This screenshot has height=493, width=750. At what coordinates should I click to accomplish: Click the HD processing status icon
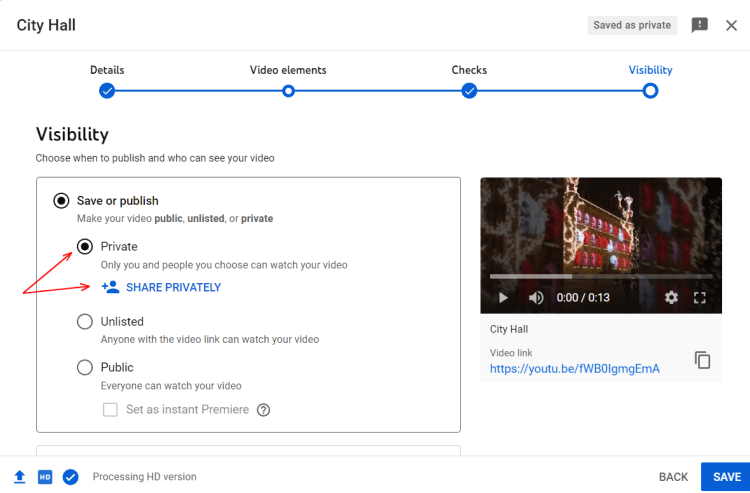click(x=45, y=477)
